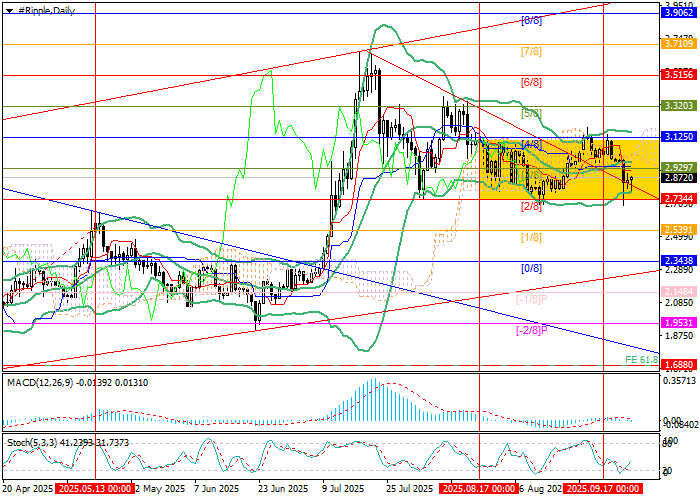This screenshot has height=500, width=700.
Task: Select the 3.9062 blue price label
Action: point(679,13)
